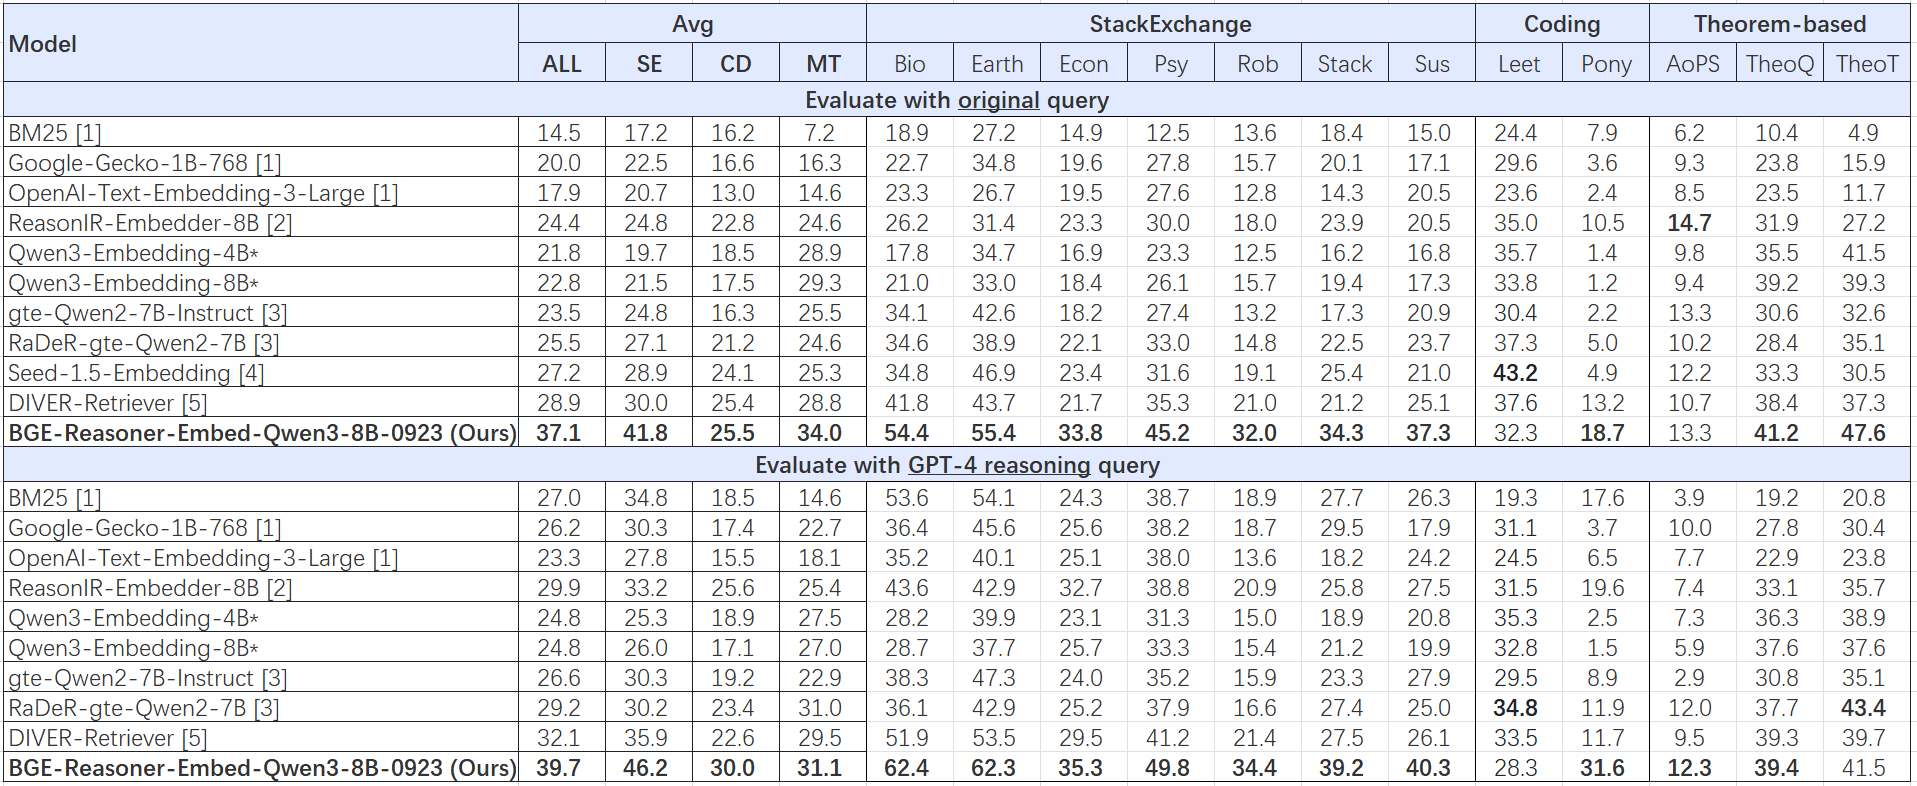The height and width of the screenshot is (786, 1917).
Task: Click the Stack column header
Action: 1344,64
